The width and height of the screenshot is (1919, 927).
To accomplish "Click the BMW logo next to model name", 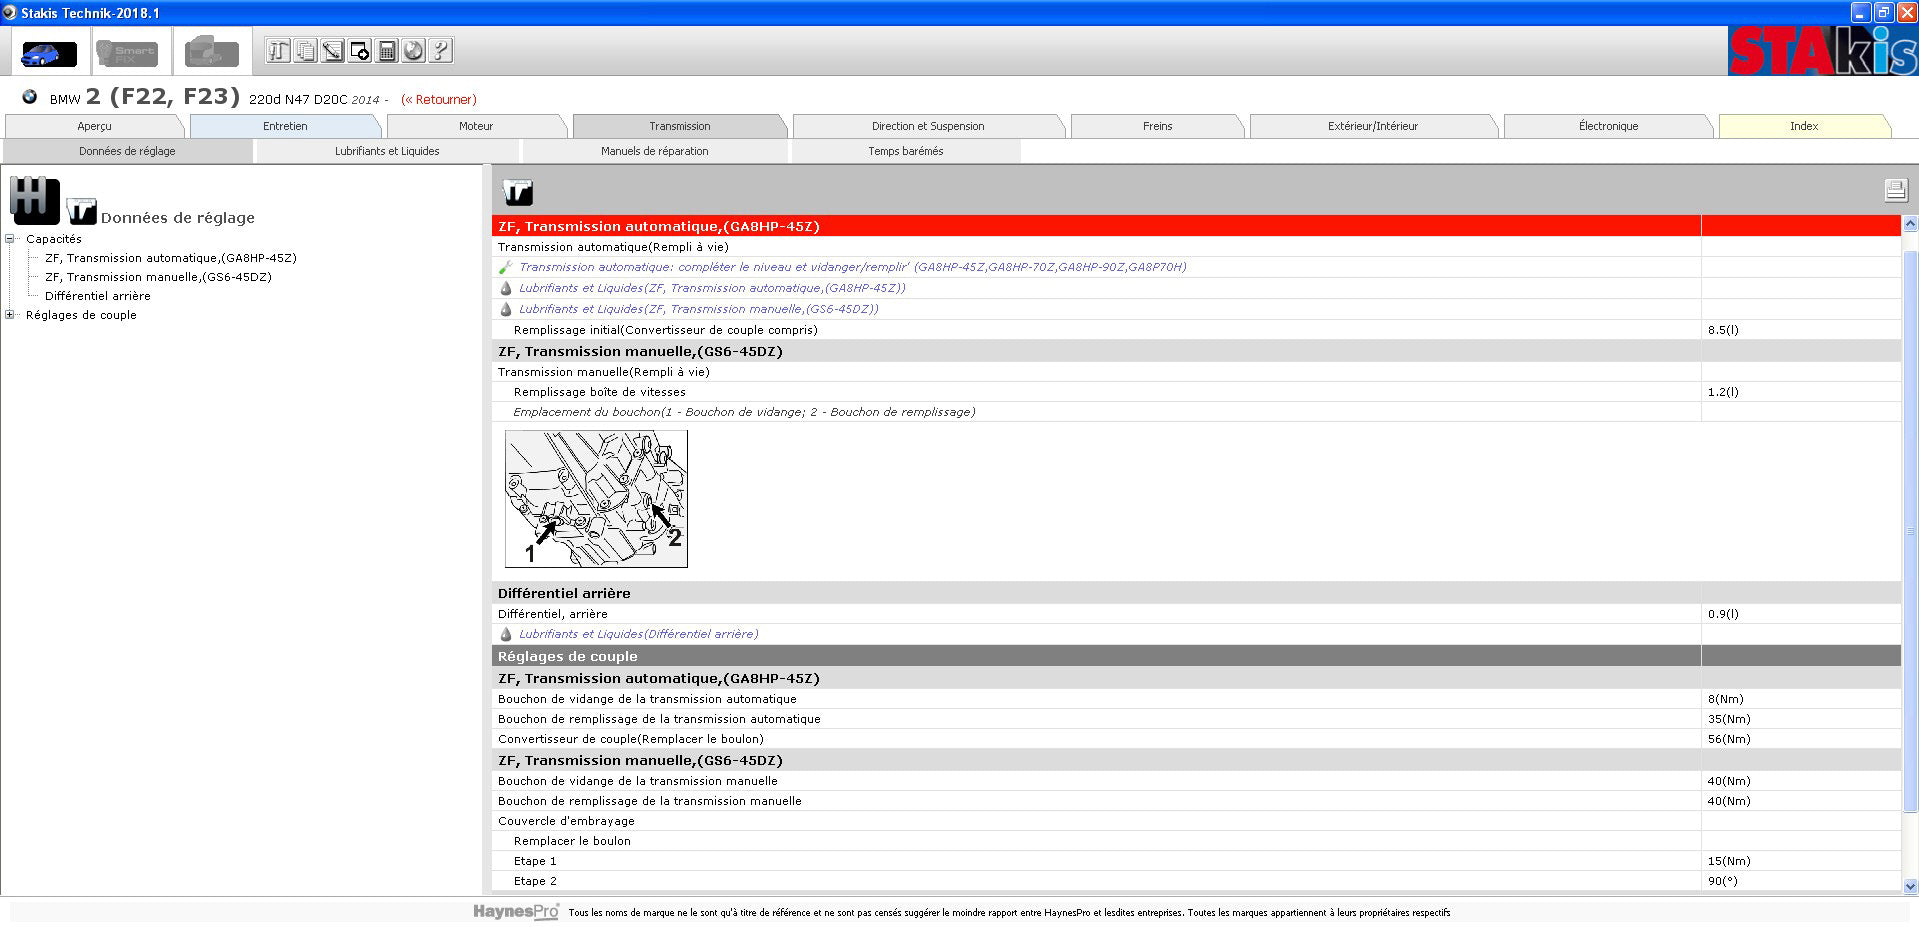I will click(30, 97).
